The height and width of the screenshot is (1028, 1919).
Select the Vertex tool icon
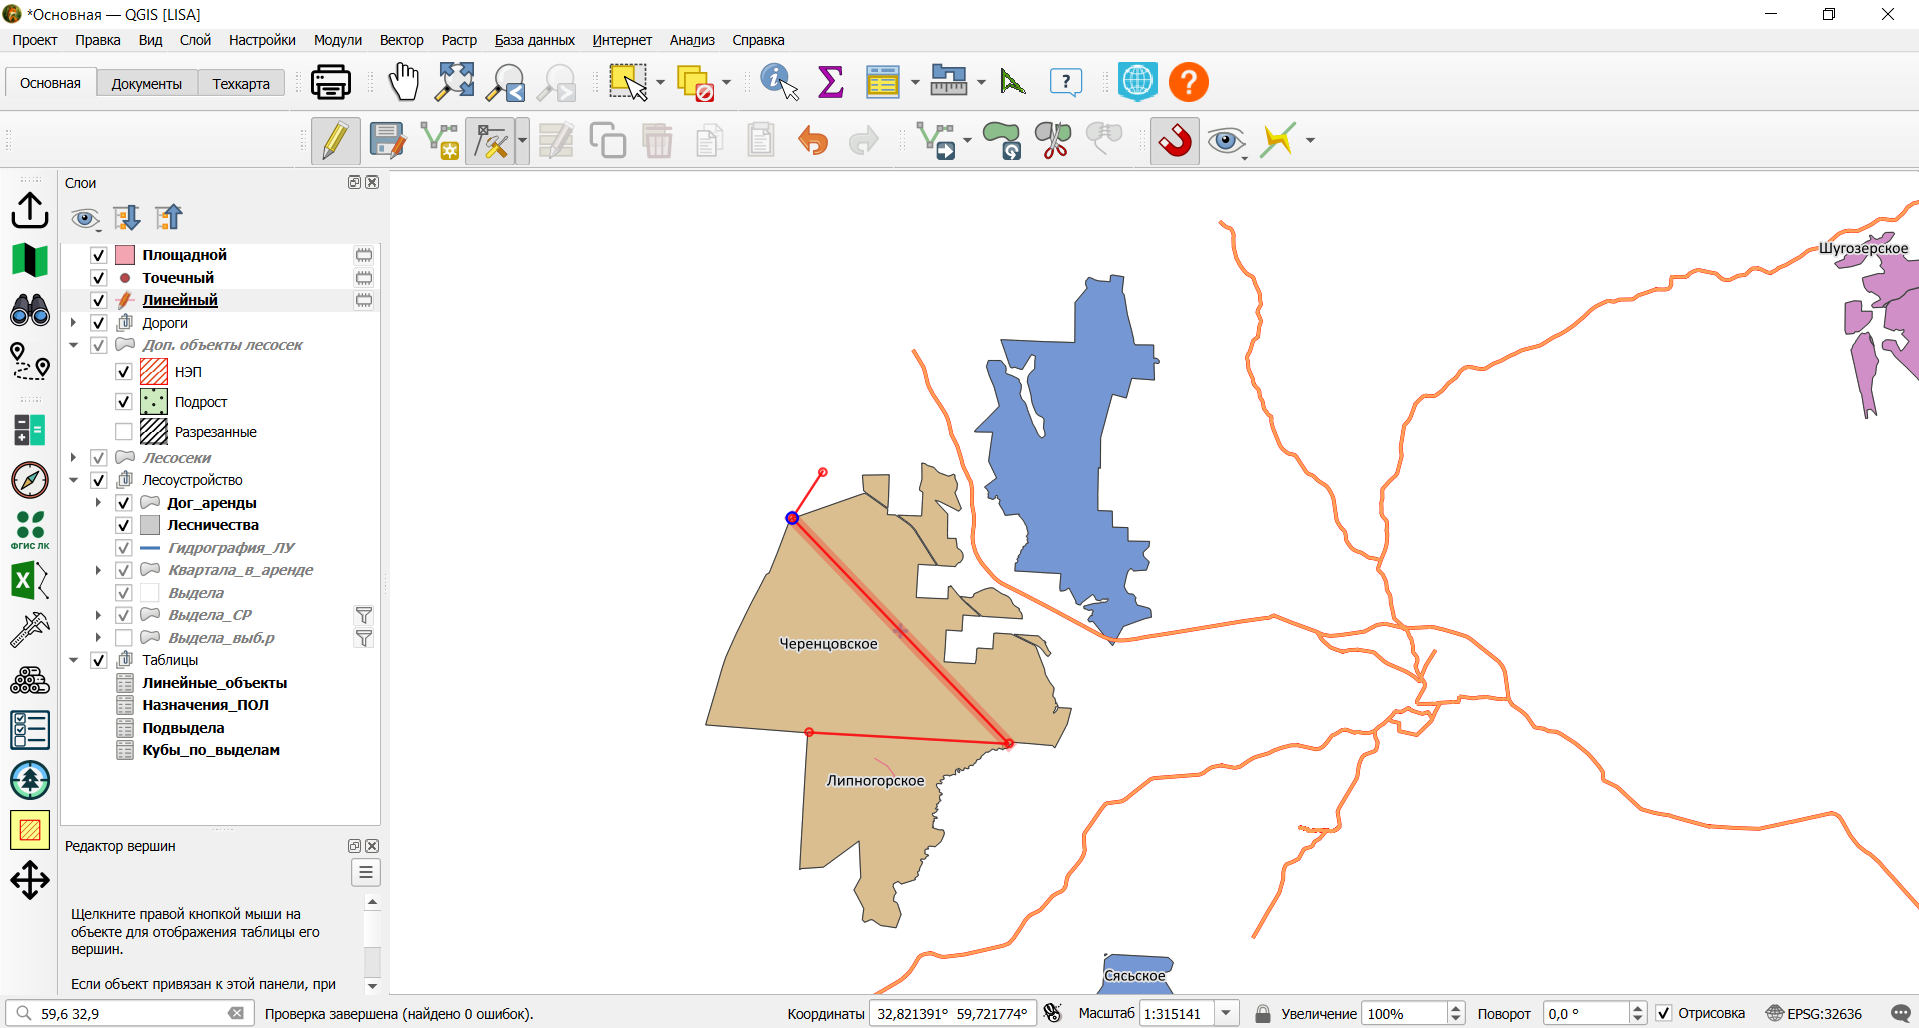pyautogui.click(x=492, y=141)
